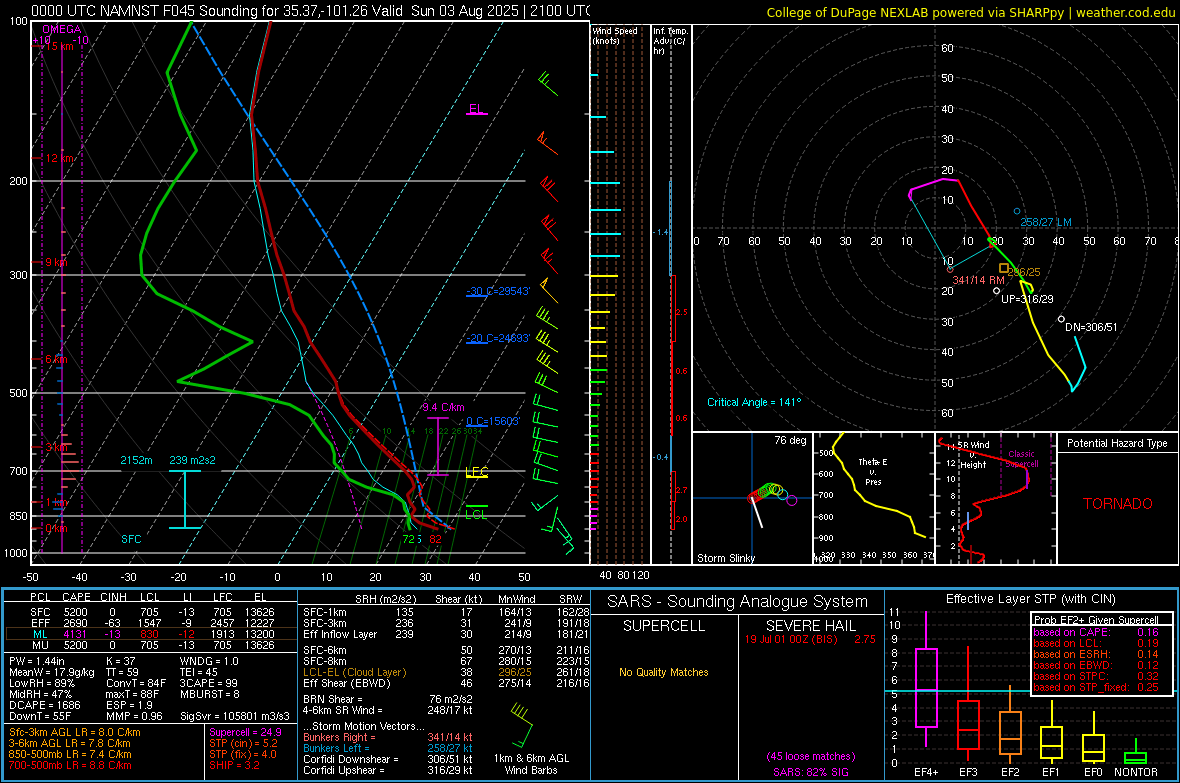The height and width of the screenshot is (783, 1180).
Task: Click the (45 loose matches) text
Action: pos(810,756)
